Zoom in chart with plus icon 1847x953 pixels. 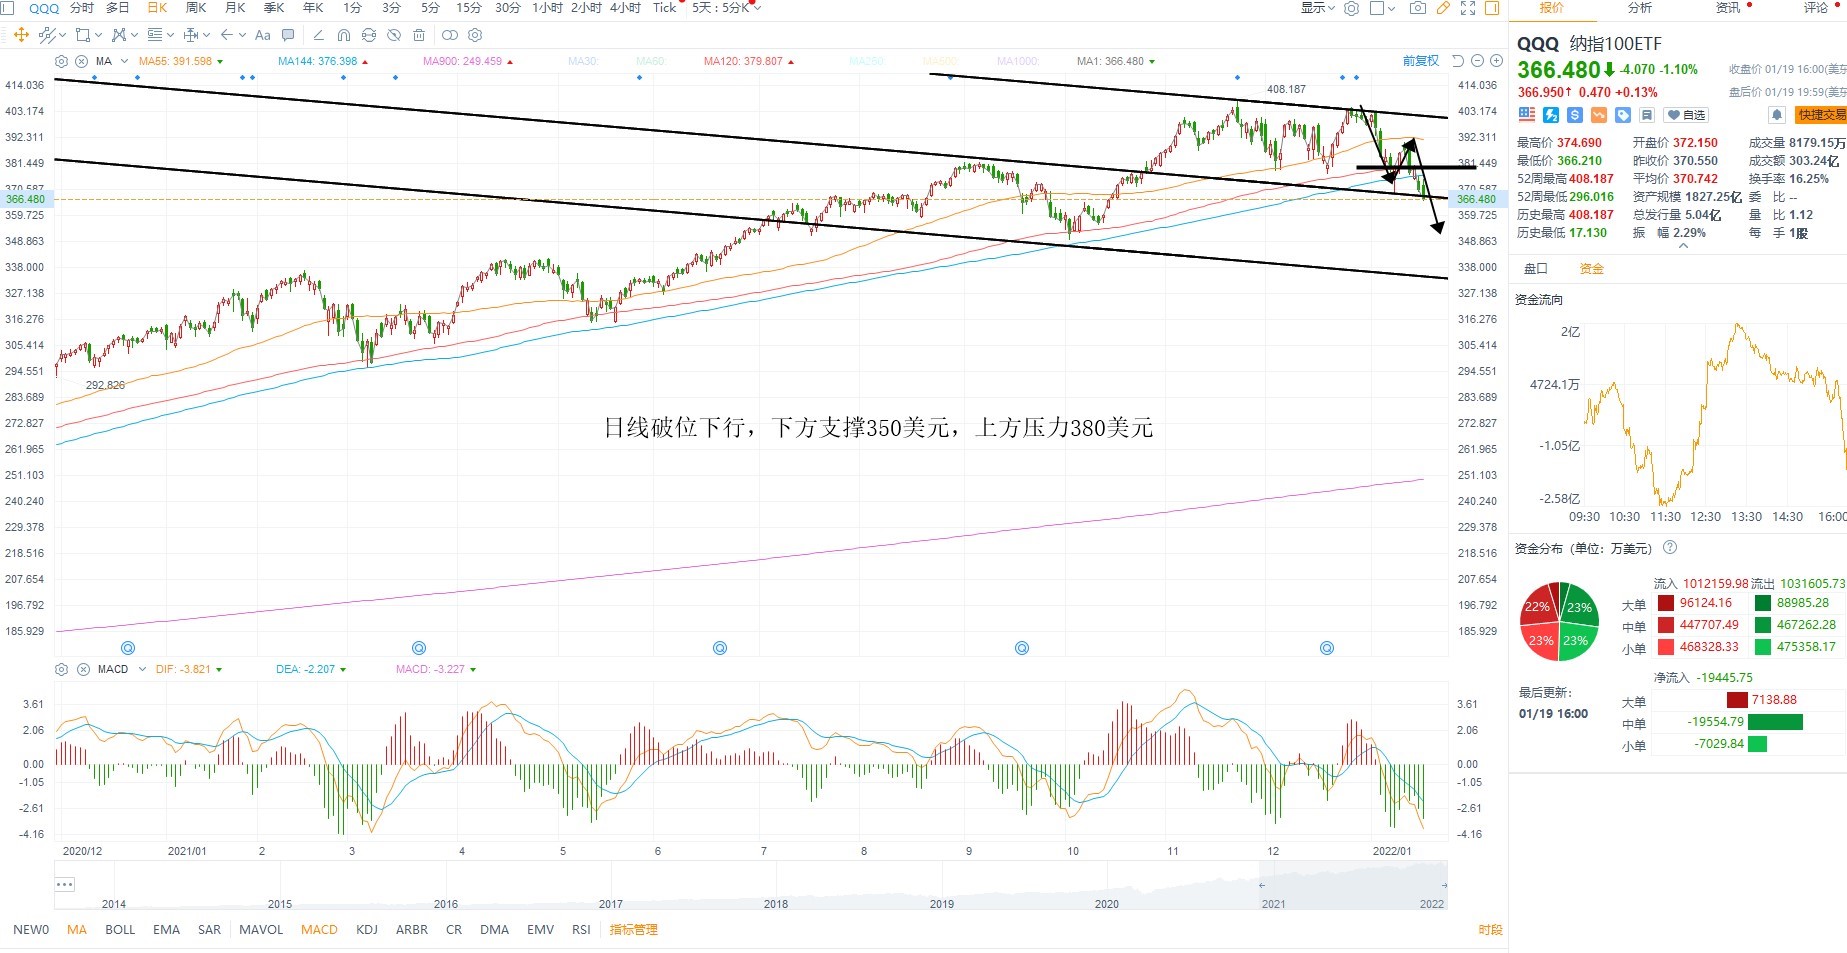pyautogui.click(x=1496, y=61)
